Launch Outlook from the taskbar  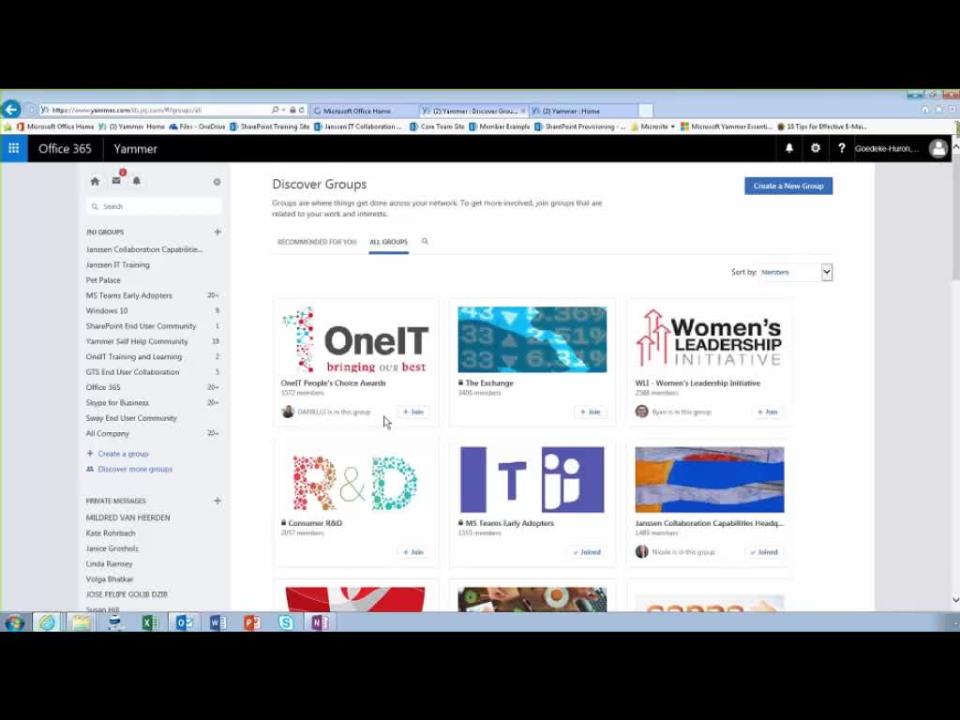click(184, 623)
